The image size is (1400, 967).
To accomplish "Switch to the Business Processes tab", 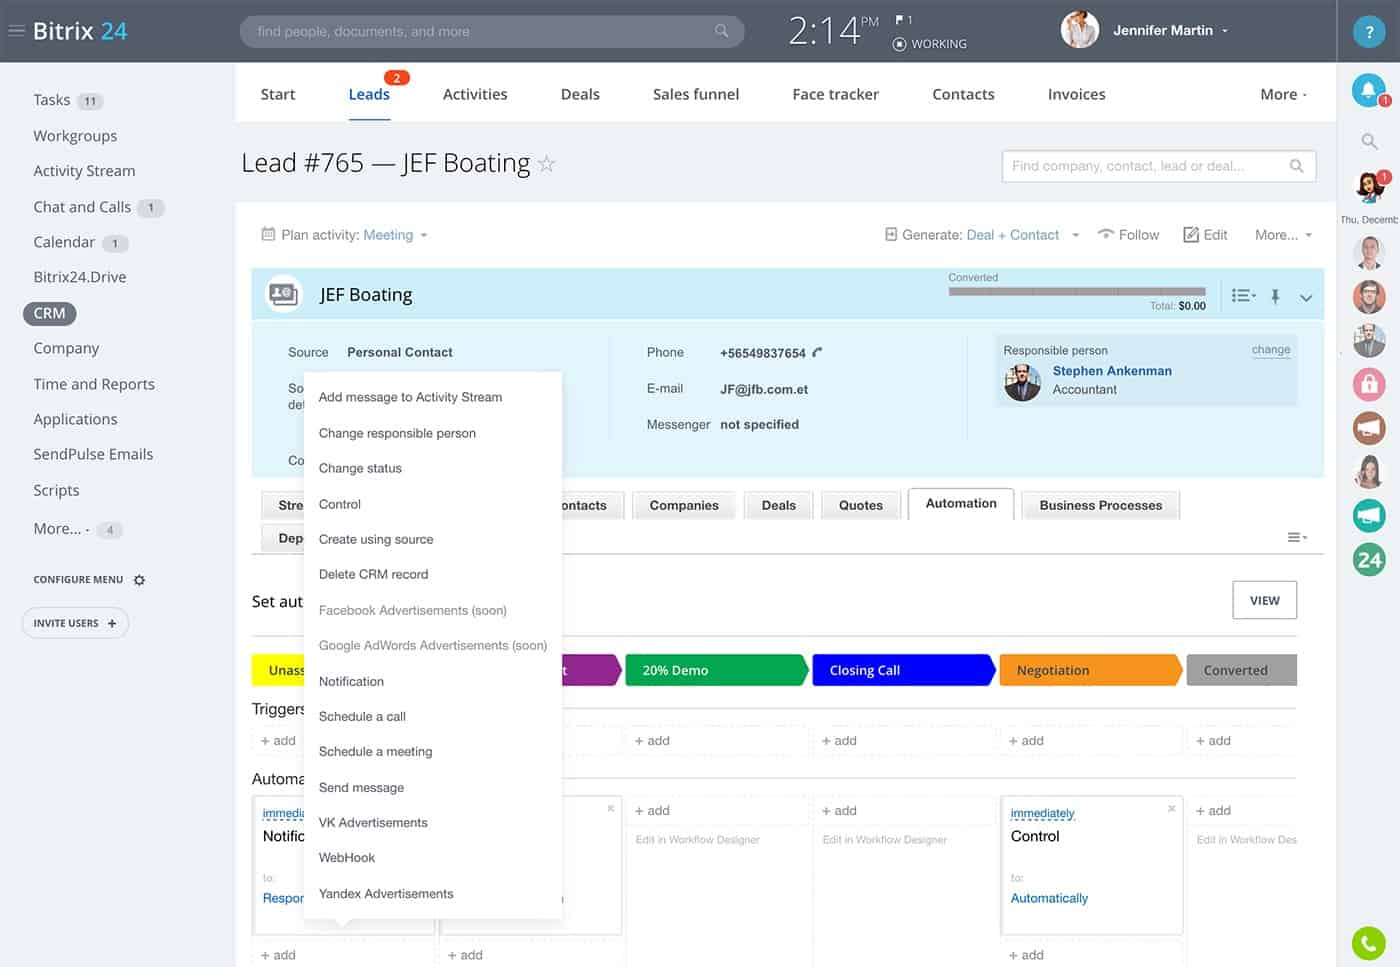I will [1100, 505].
